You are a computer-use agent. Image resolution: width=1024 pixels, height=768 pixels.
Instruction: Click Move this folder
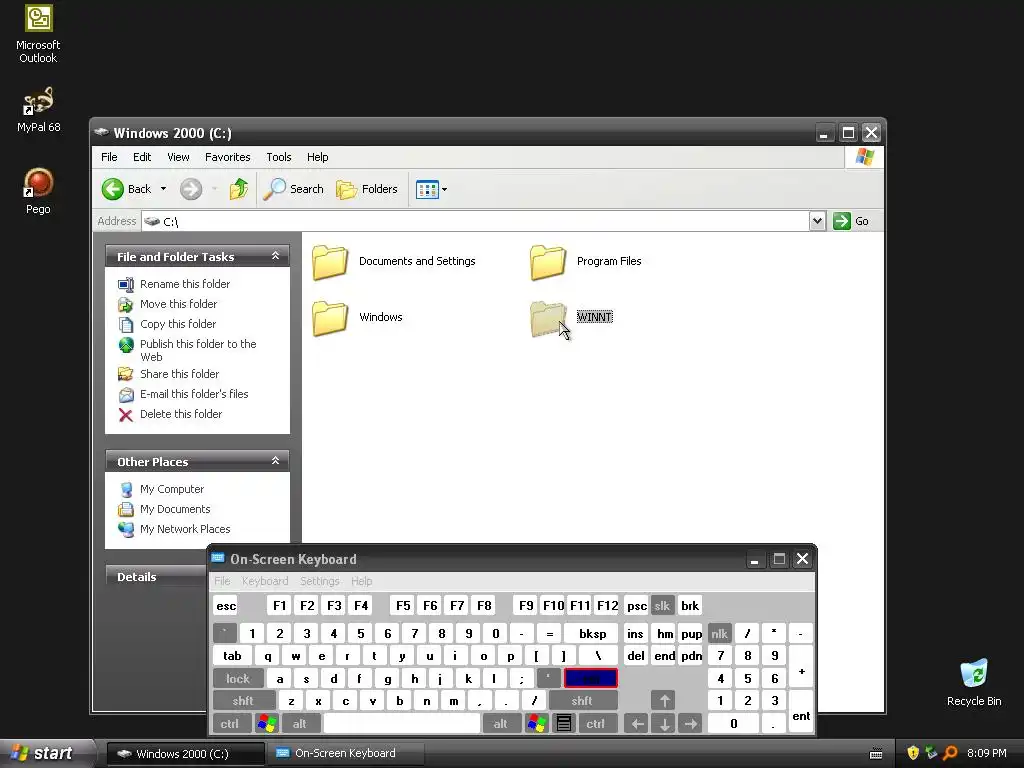[x=178, y=304]
